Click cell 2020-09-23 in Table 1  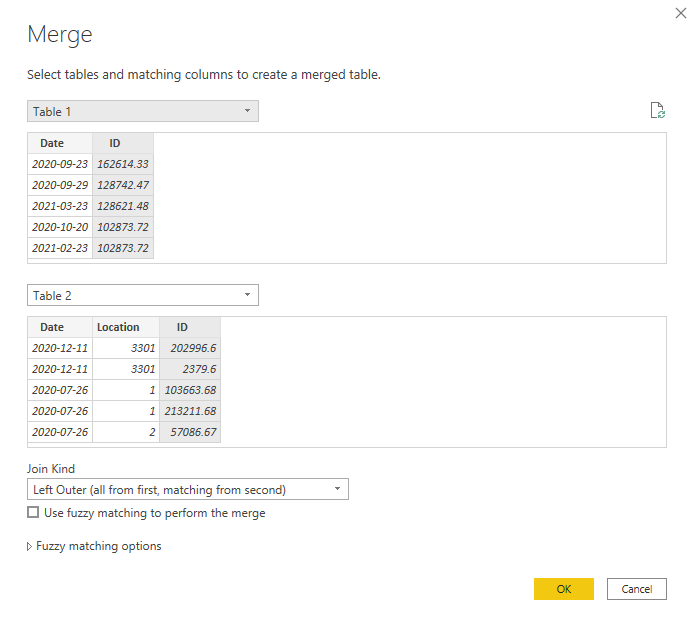(60, 164)
